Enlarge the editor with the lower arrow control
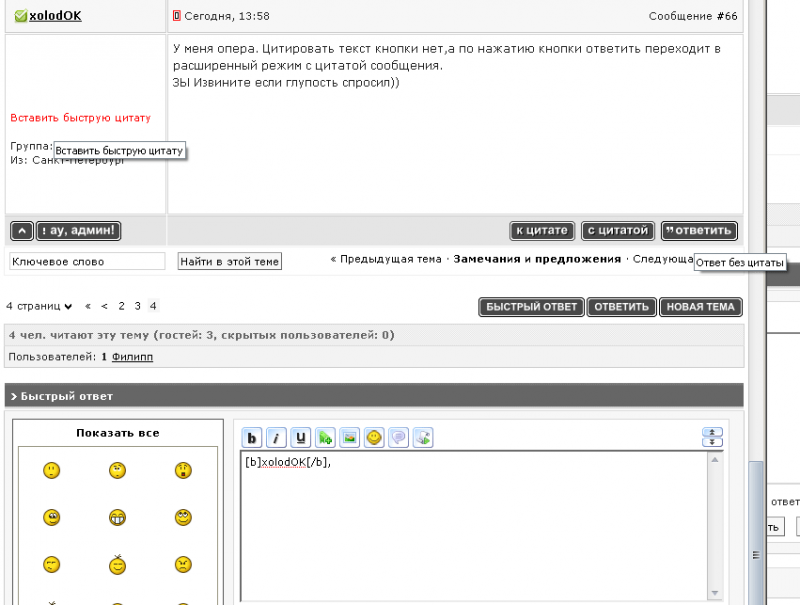This screenshot has width=800, height=605. tap(712, 442)
